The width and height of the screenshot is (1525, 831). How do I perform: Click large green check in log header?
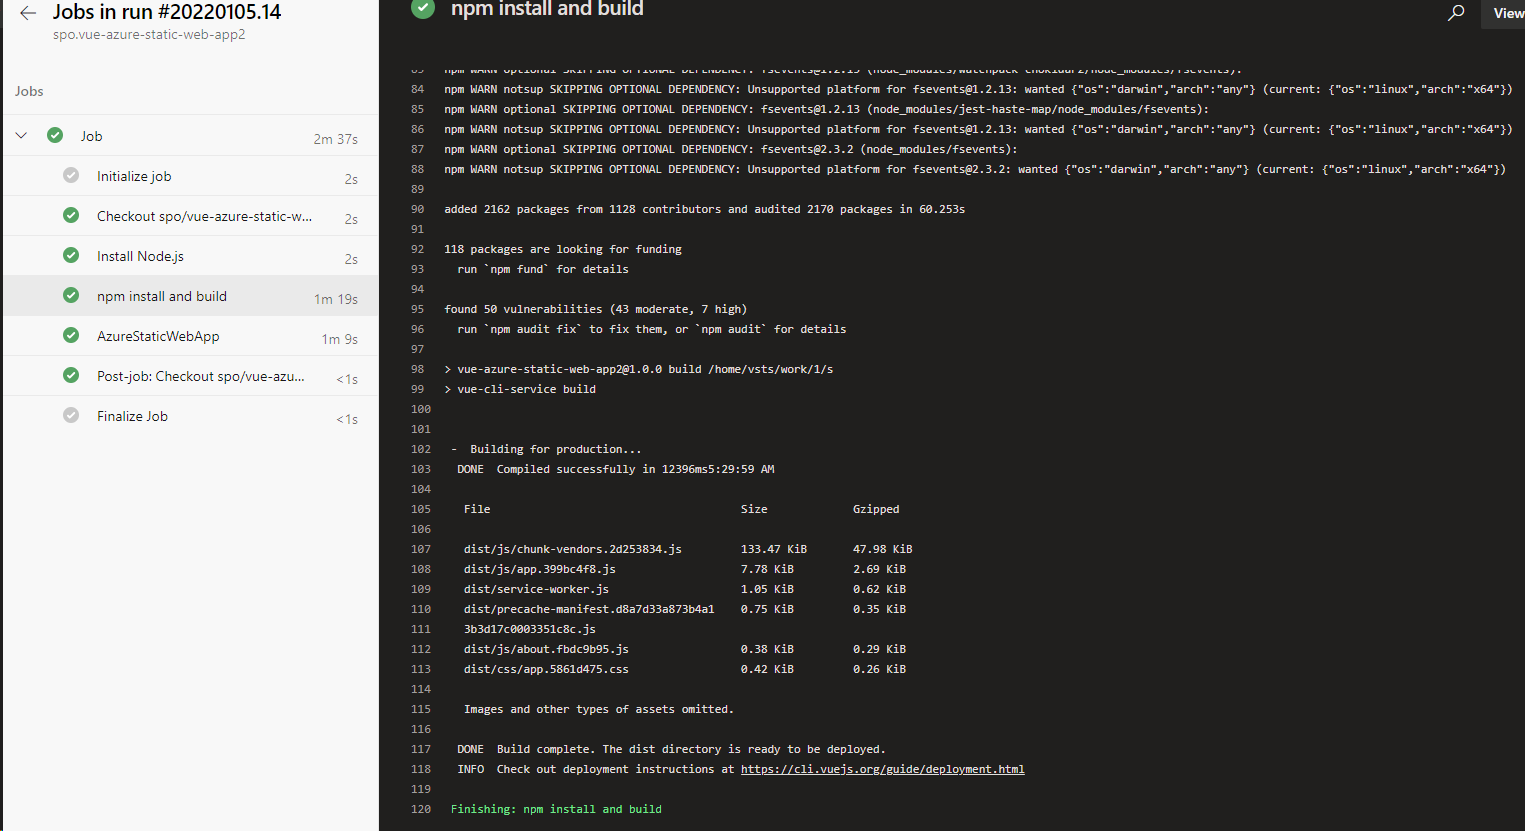coord(423,9)
